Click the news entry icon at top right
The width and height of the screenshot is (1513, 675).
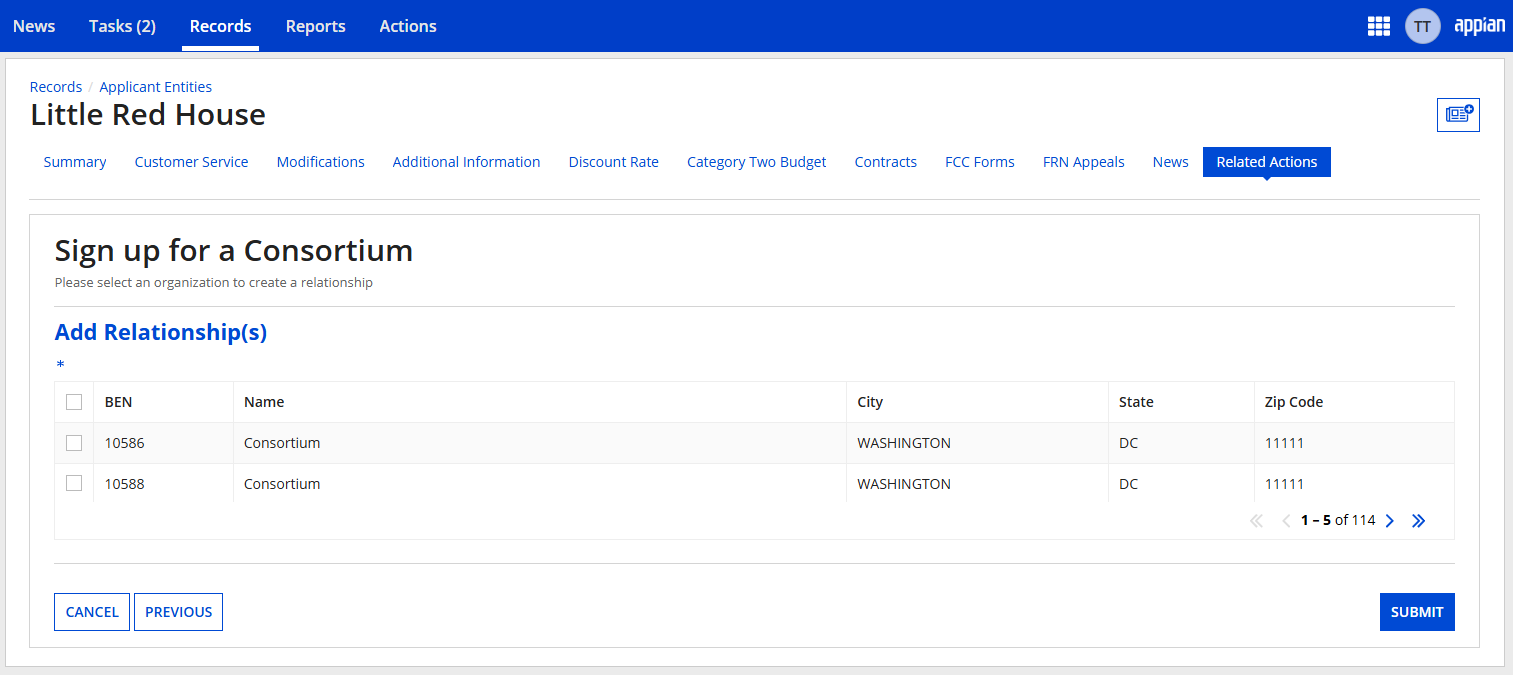coord(1458,115)
